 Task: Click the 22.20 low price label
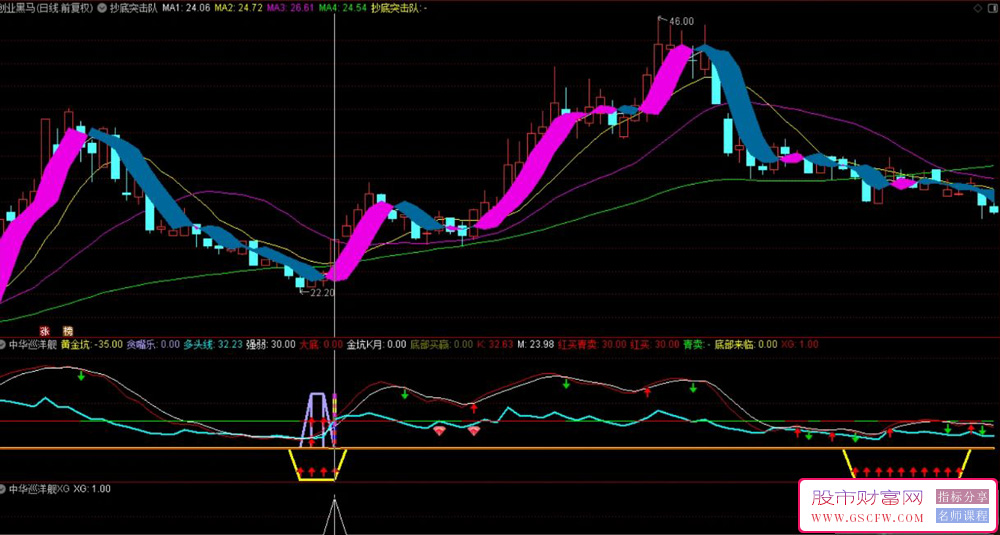click(321, 293)
